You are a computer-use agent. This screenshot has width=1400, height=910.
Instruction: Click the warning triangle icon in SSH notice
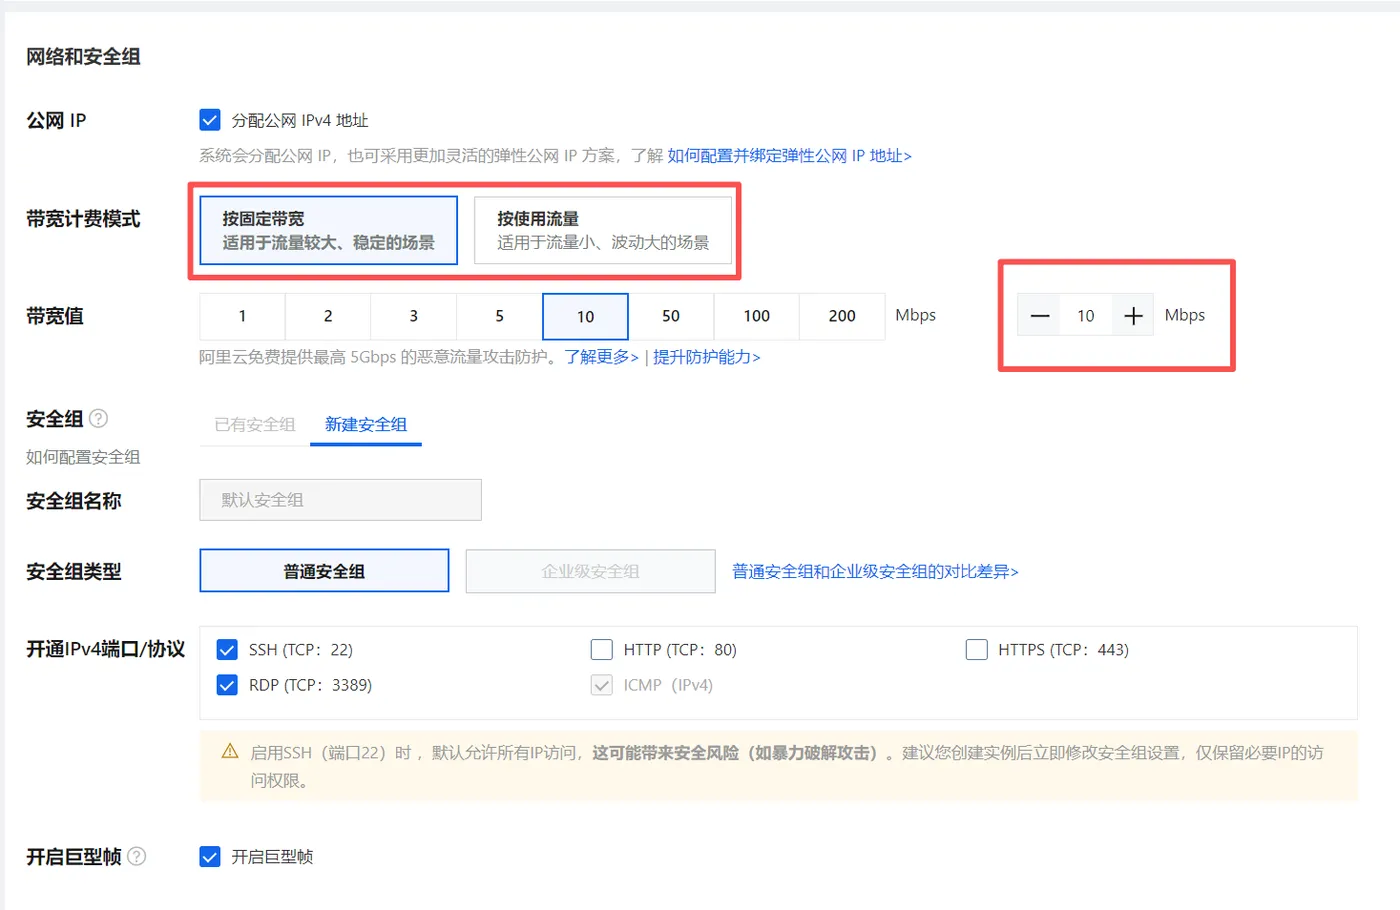(230, 752)
